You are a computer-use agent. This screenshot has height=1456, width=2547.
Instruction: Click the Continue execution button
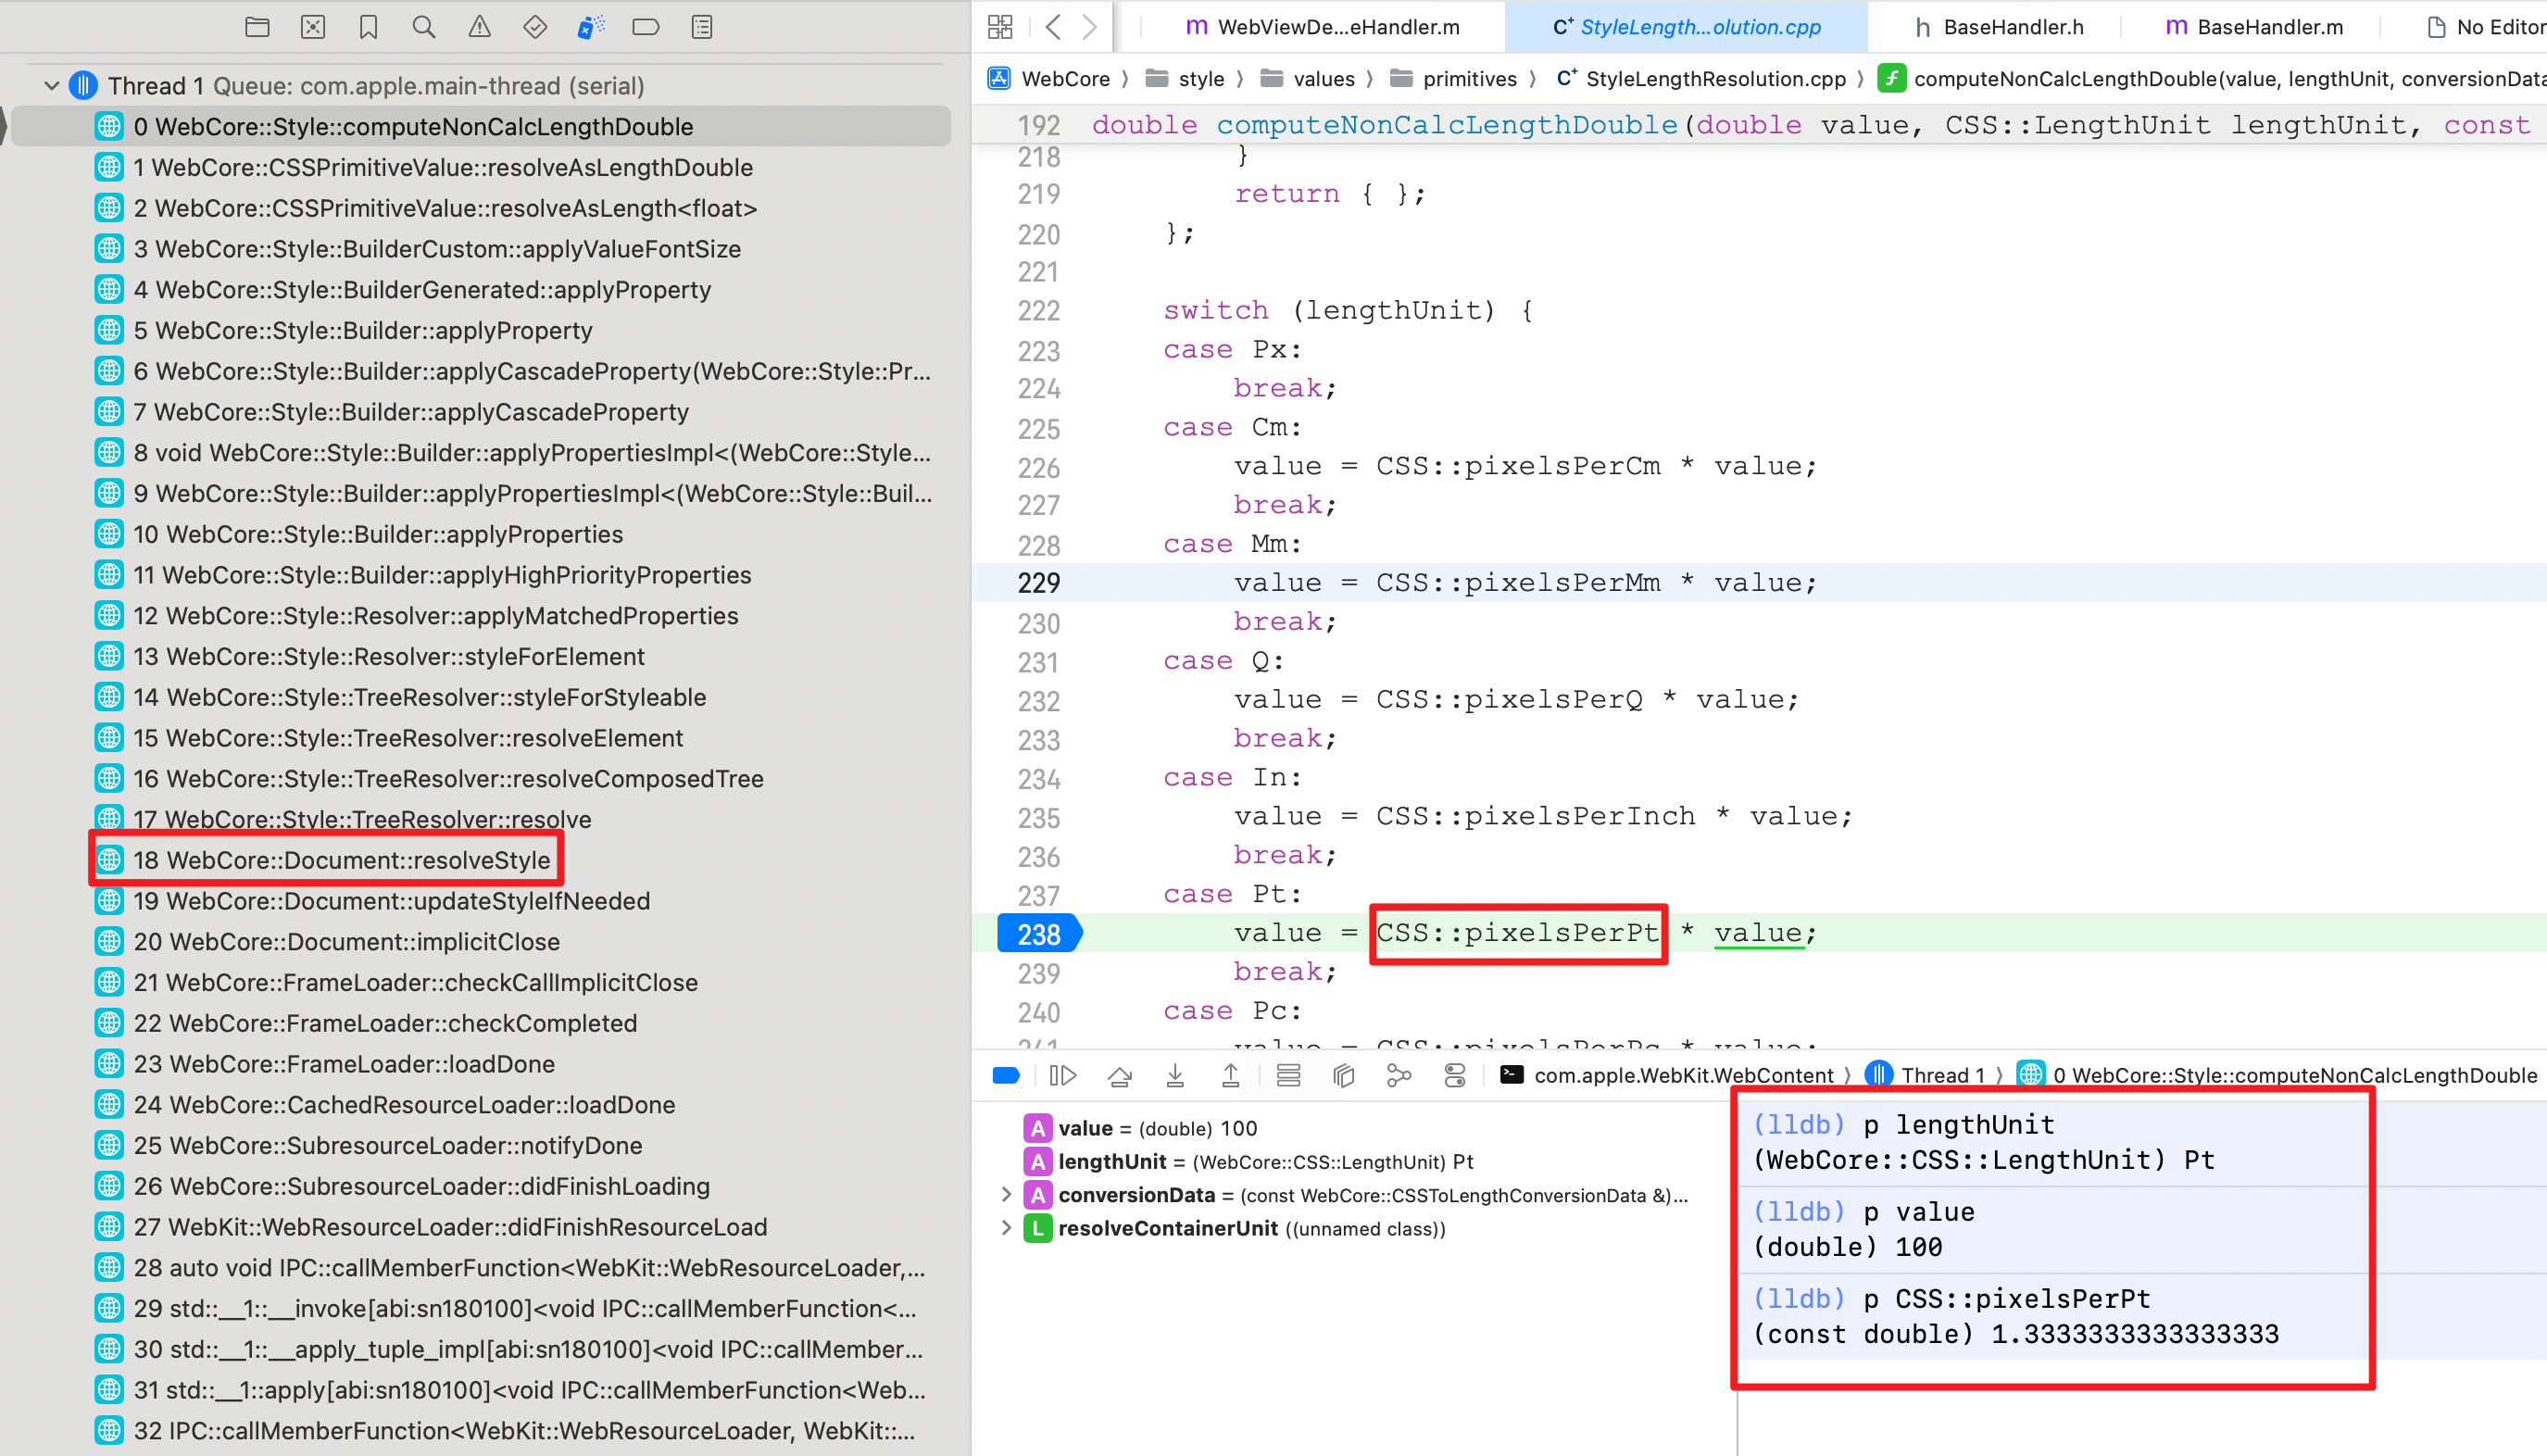pyautogui.click(x=1063, y=1075)
